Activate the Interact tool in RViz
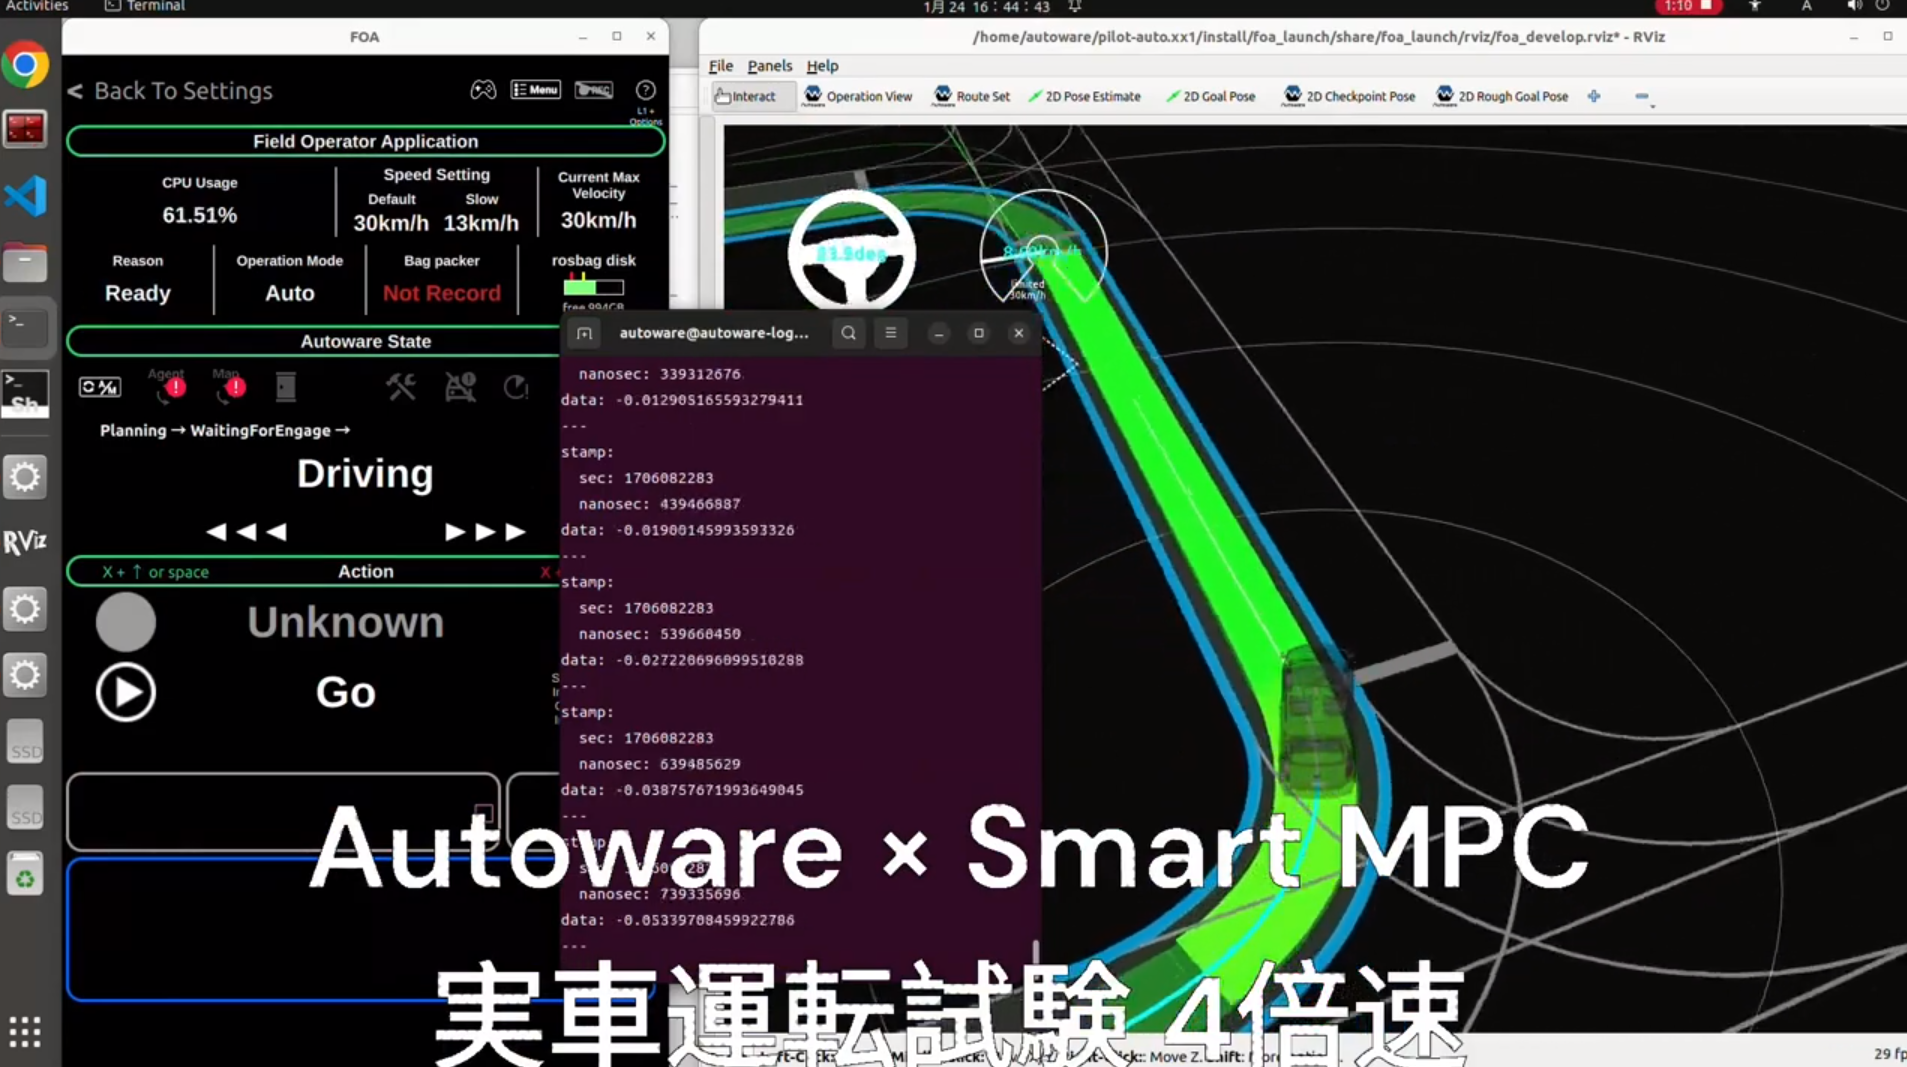This screenshot has width=1907, height=1067. tap(746, 96)
